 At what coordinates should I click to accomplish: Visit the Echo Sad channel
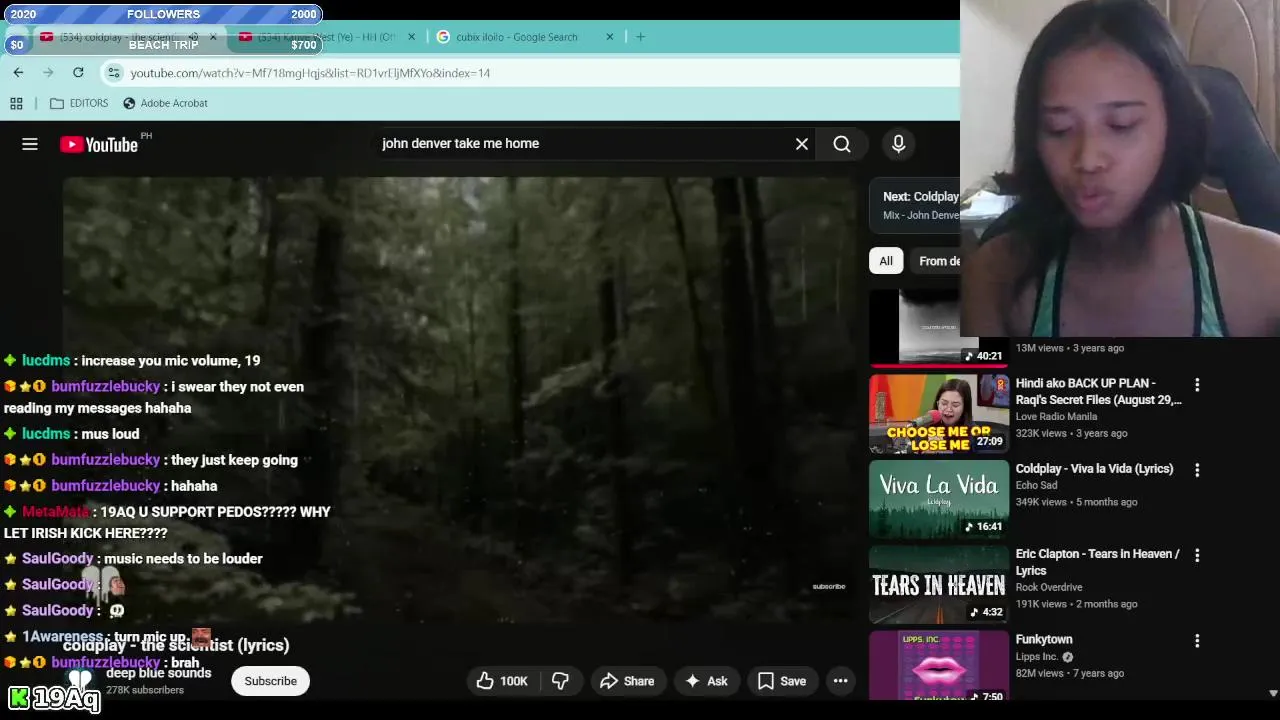coord(1036,485)
